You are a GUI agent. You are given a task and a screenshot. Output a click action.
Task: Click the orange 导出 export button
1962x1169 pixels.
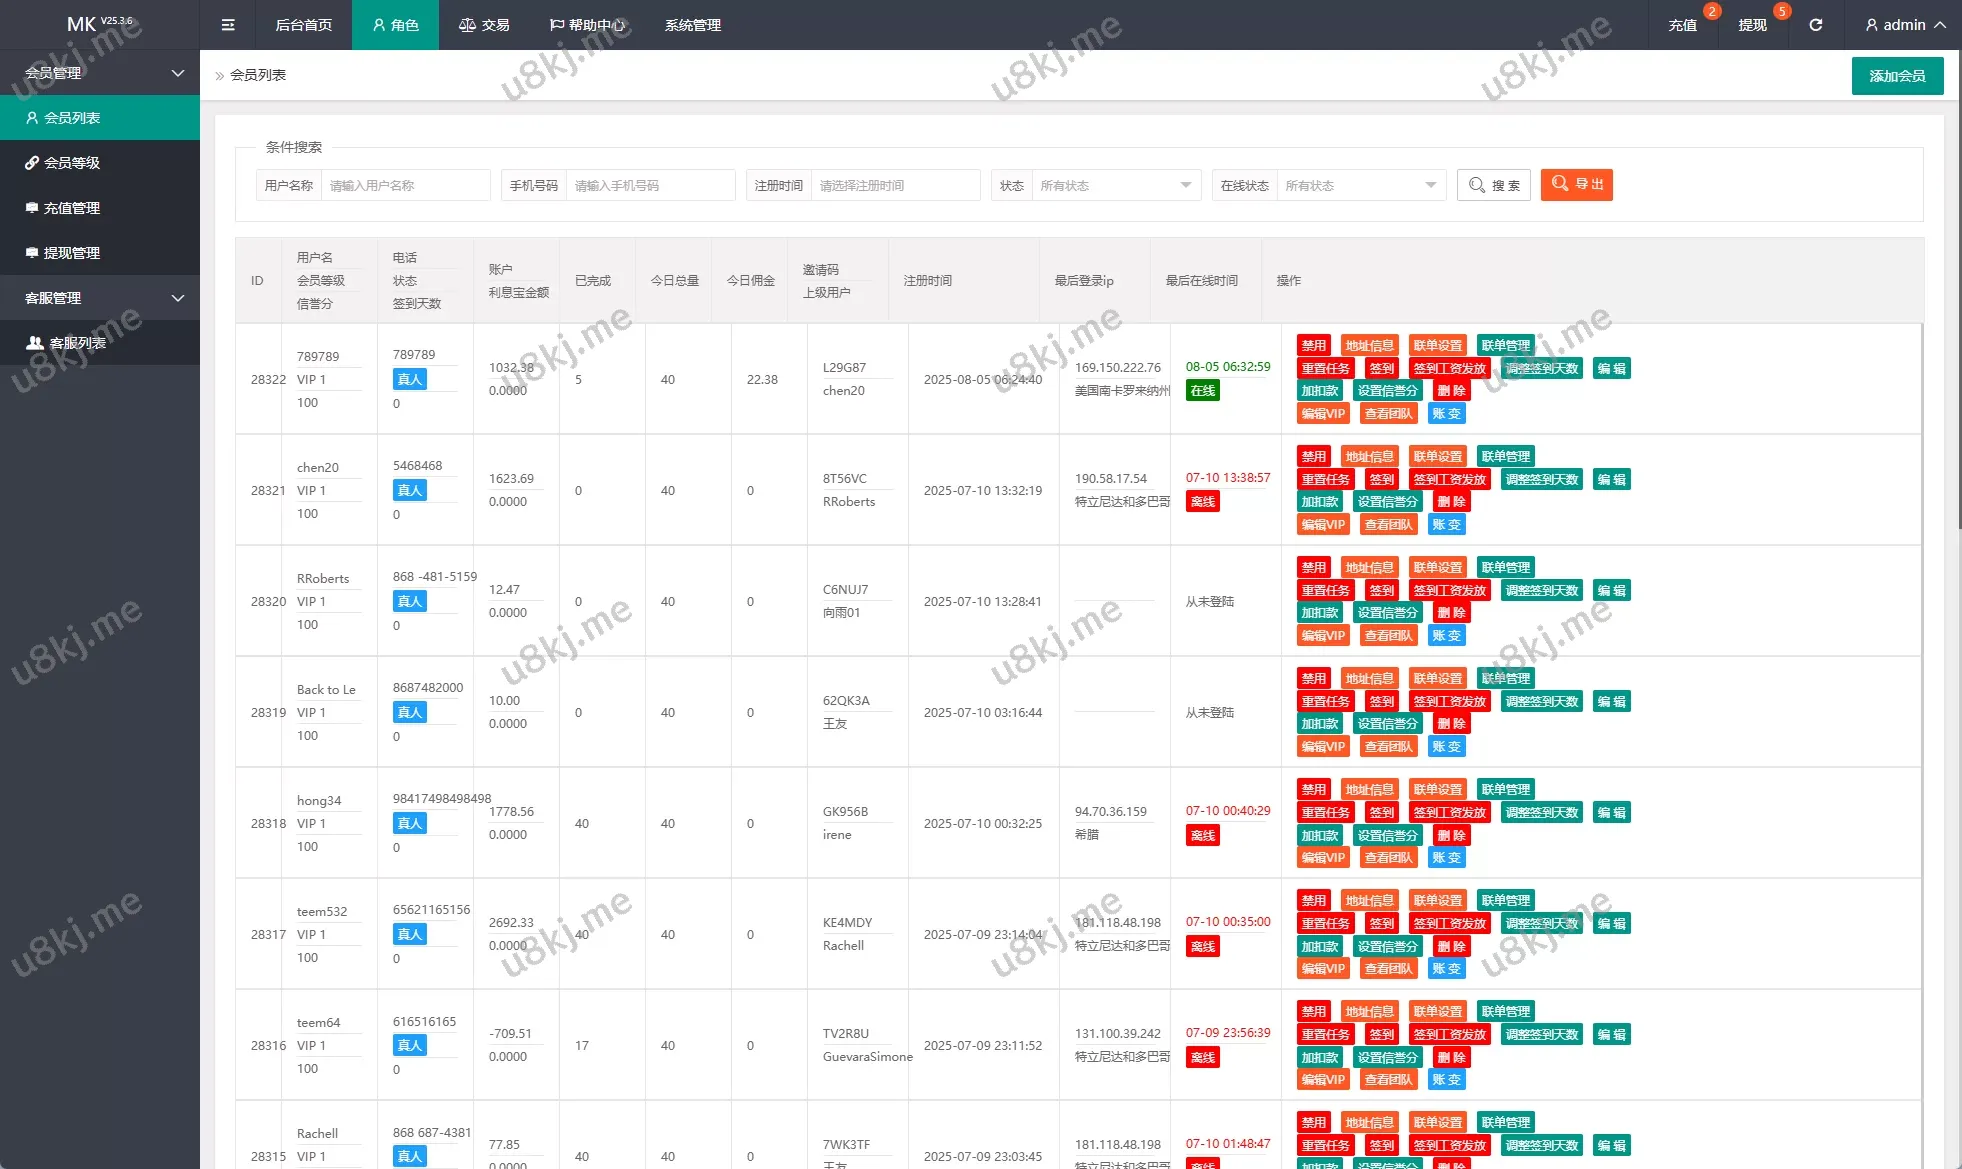point(1576,185)
